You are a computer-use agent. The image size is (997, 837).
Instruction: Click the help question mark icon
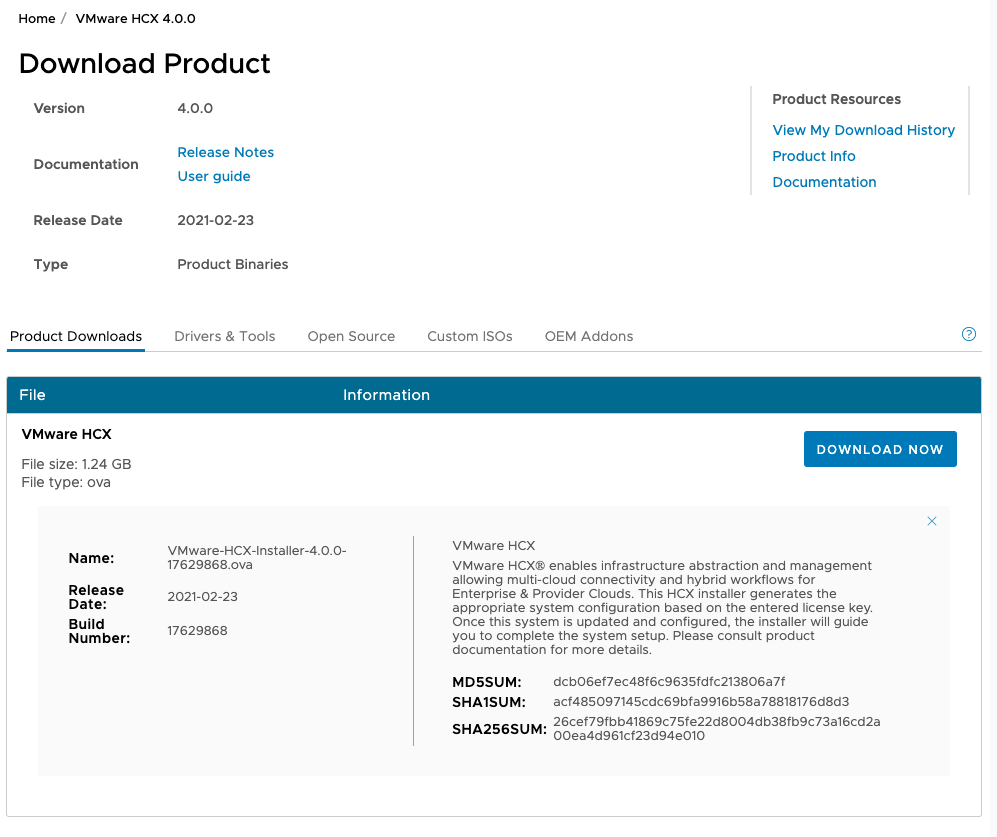[968, 334]
